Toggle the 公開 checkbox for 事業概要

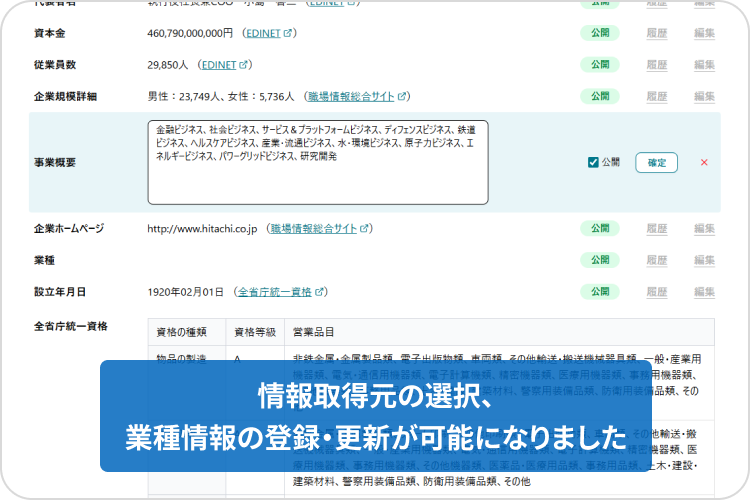593,162
